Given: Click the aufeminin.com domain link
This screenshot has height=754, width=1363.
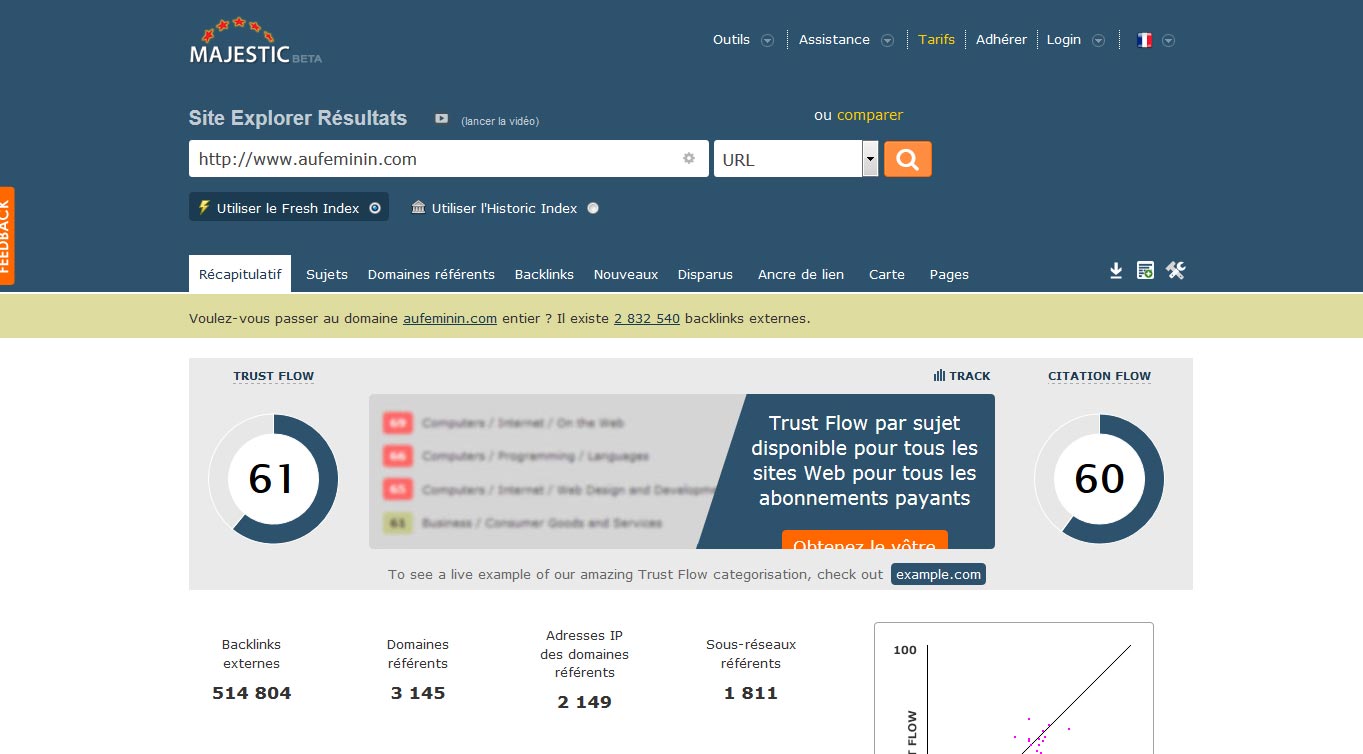Looking at the screenshot, I should coord(450,319).
